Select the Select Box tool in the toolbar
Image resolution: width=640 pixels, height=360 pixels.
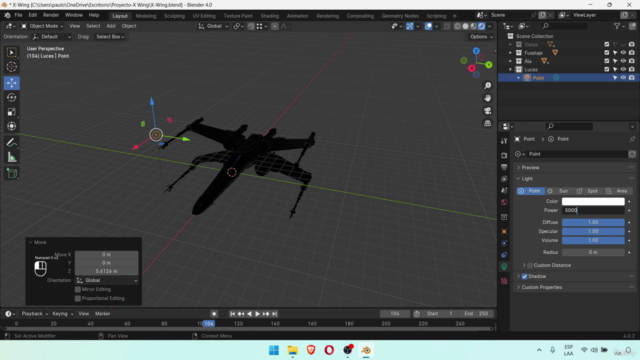(11, 52)
